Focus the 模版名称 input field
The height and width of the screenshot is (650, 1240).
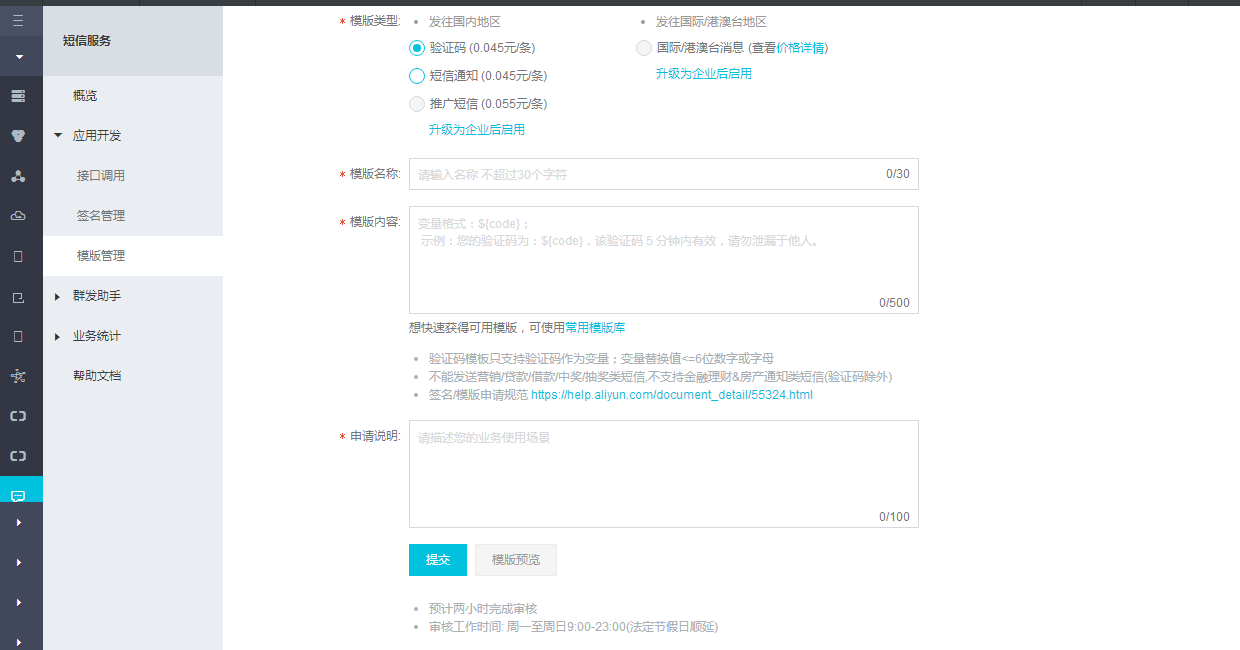tap(650, 174)
